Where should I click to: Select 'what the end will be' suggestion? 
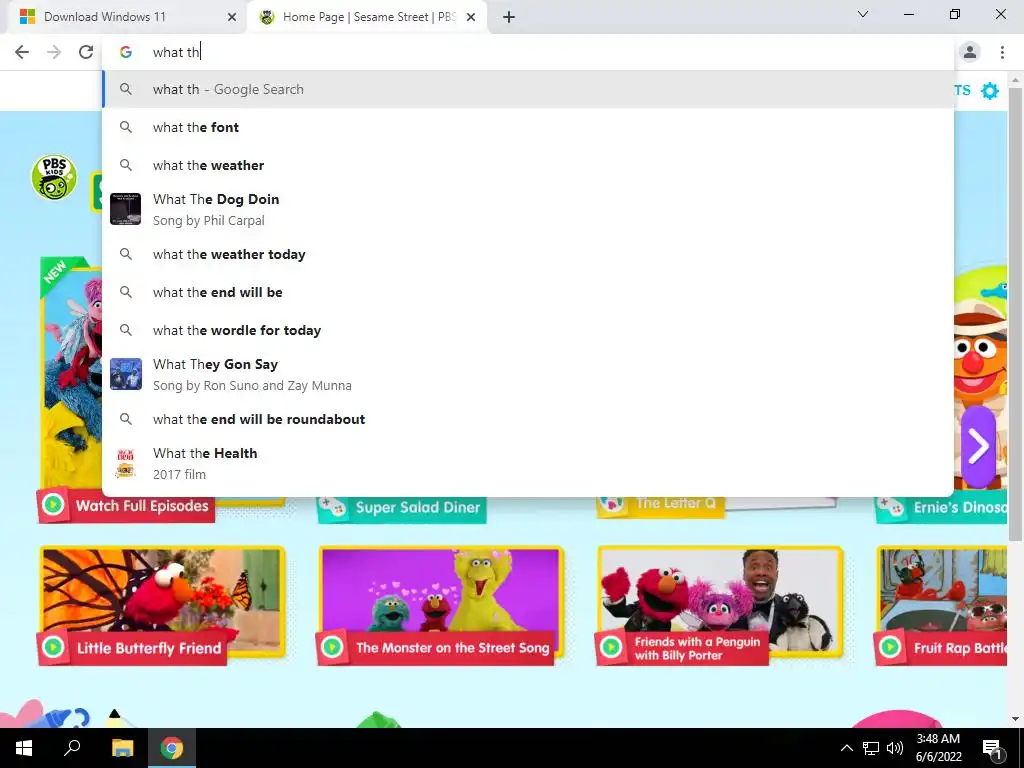pos(528,292)
